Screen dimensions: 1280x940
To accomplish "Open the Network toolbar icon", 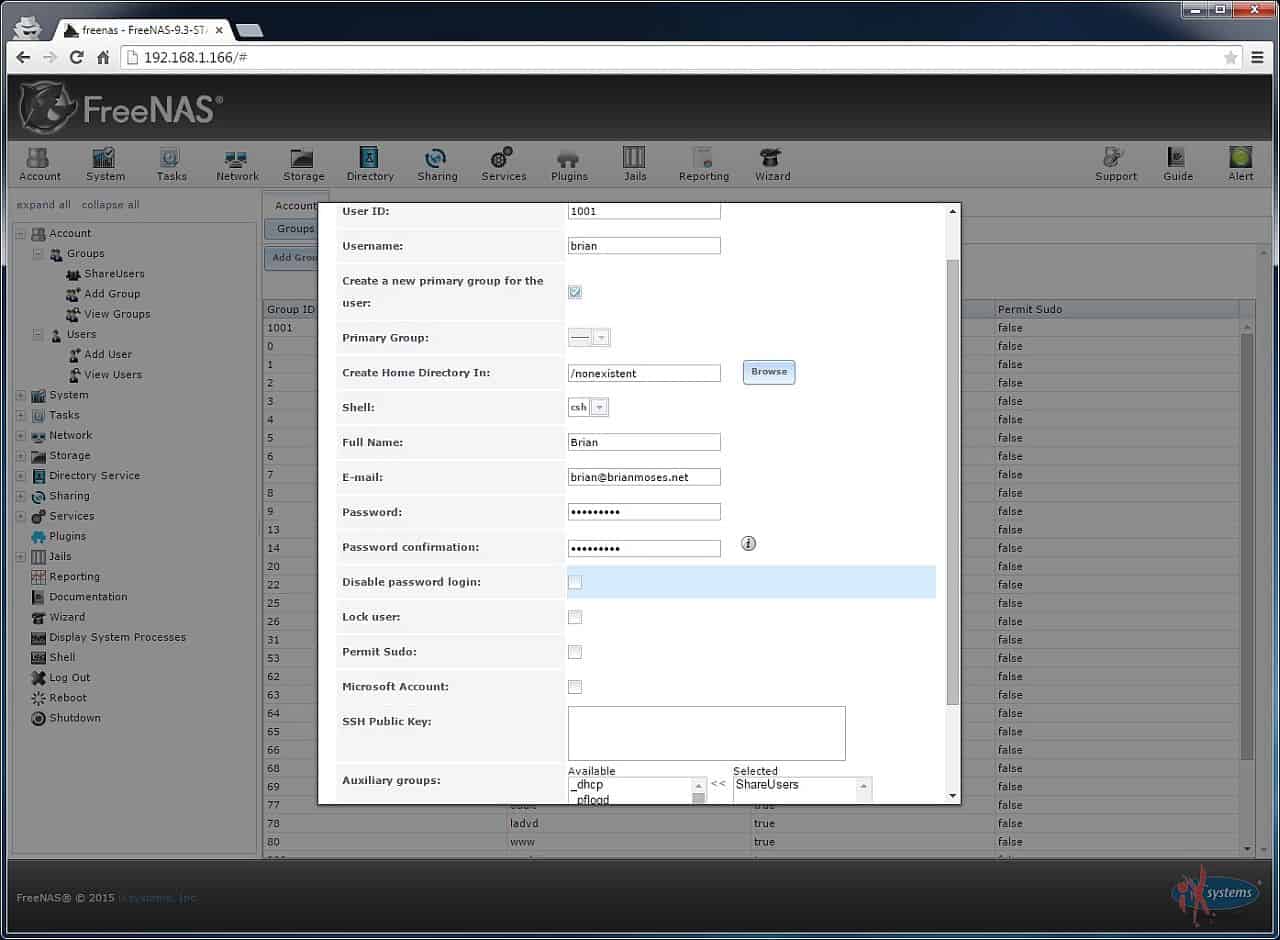I will point(237,164).
